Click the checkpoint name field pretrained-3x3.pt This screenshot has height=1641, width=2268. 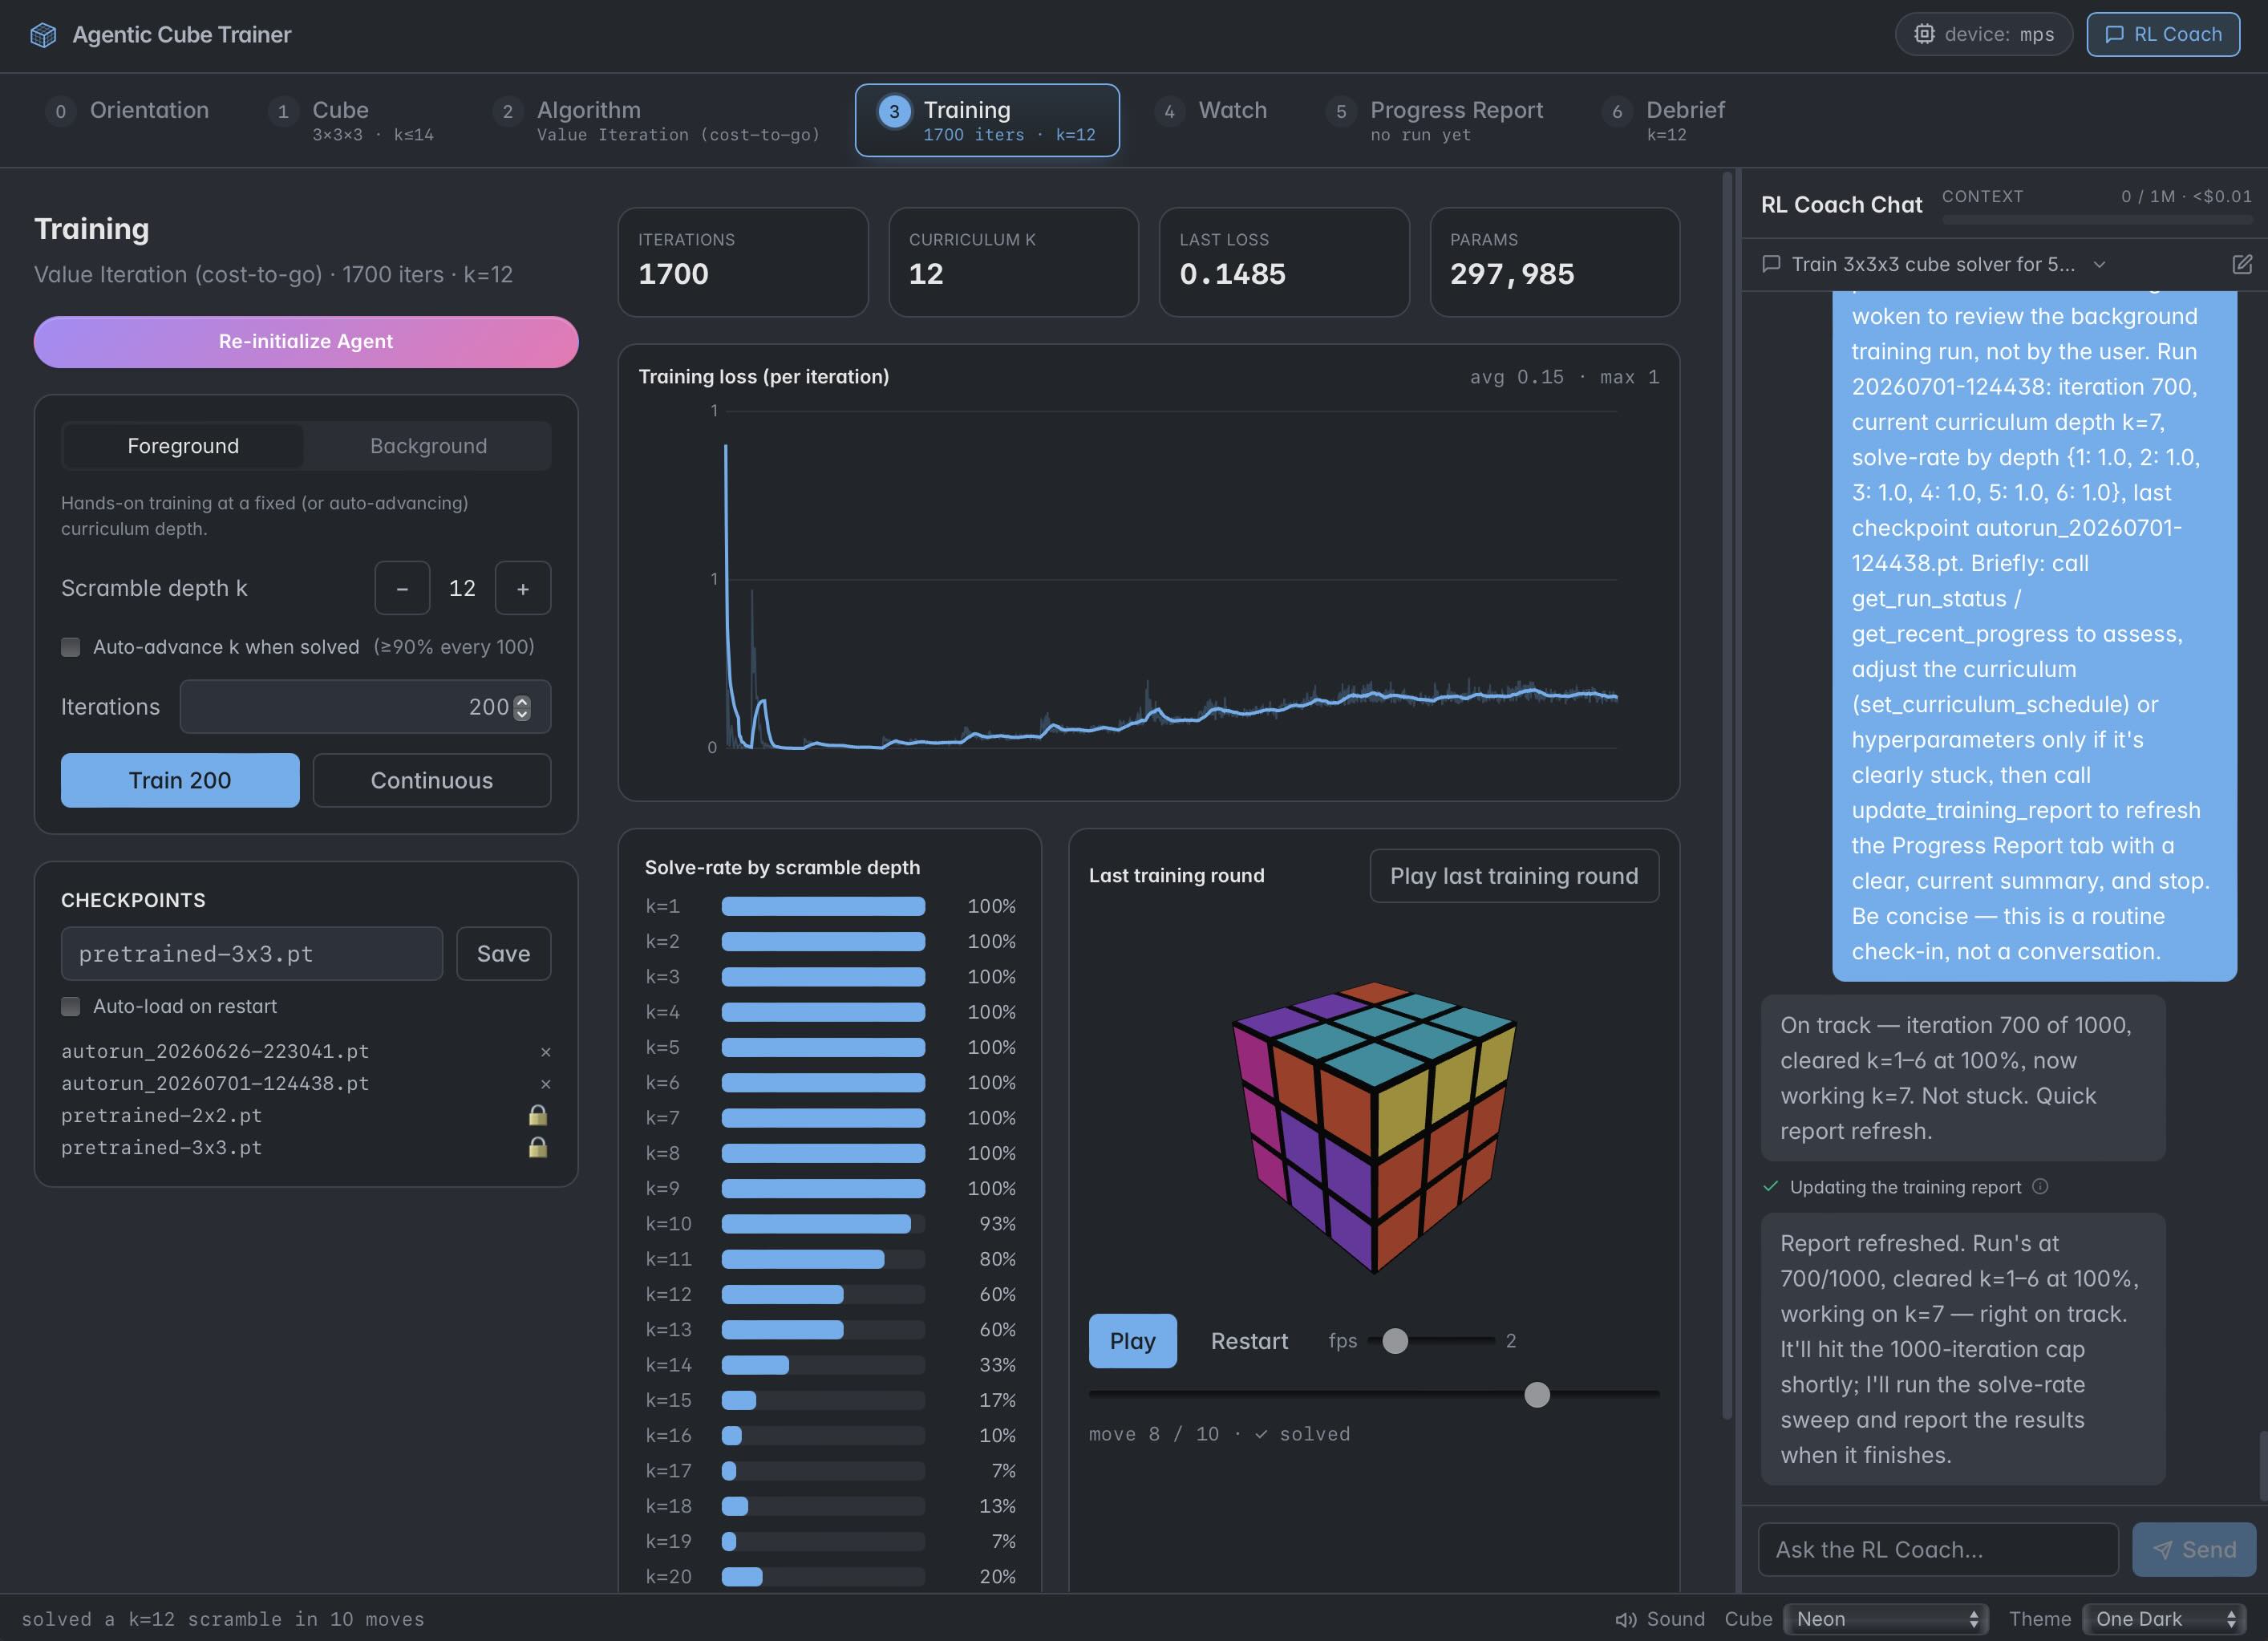tap(252, 953)
